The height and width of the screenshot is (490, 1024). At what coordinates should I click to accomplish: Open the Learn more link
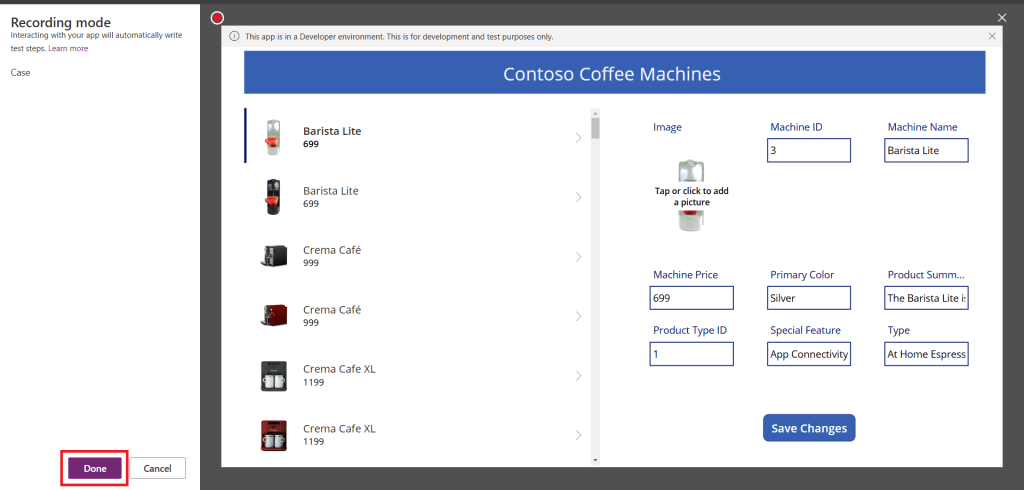68,48
